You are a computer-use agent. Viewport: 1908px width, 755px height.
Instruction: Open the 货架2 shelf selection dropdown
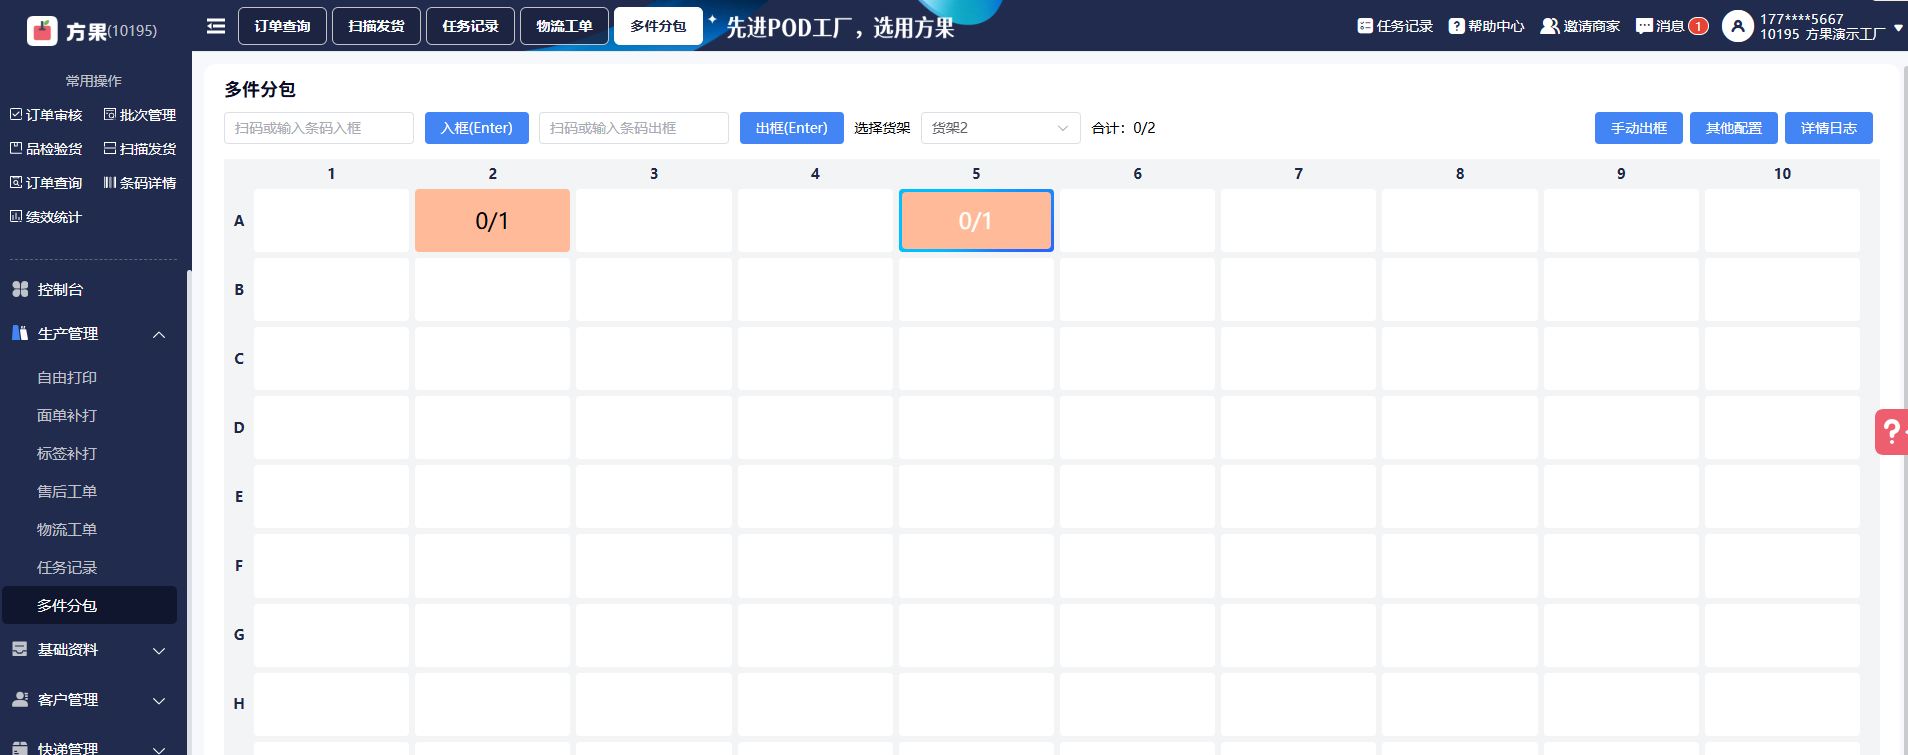(x=1000, y=128)
